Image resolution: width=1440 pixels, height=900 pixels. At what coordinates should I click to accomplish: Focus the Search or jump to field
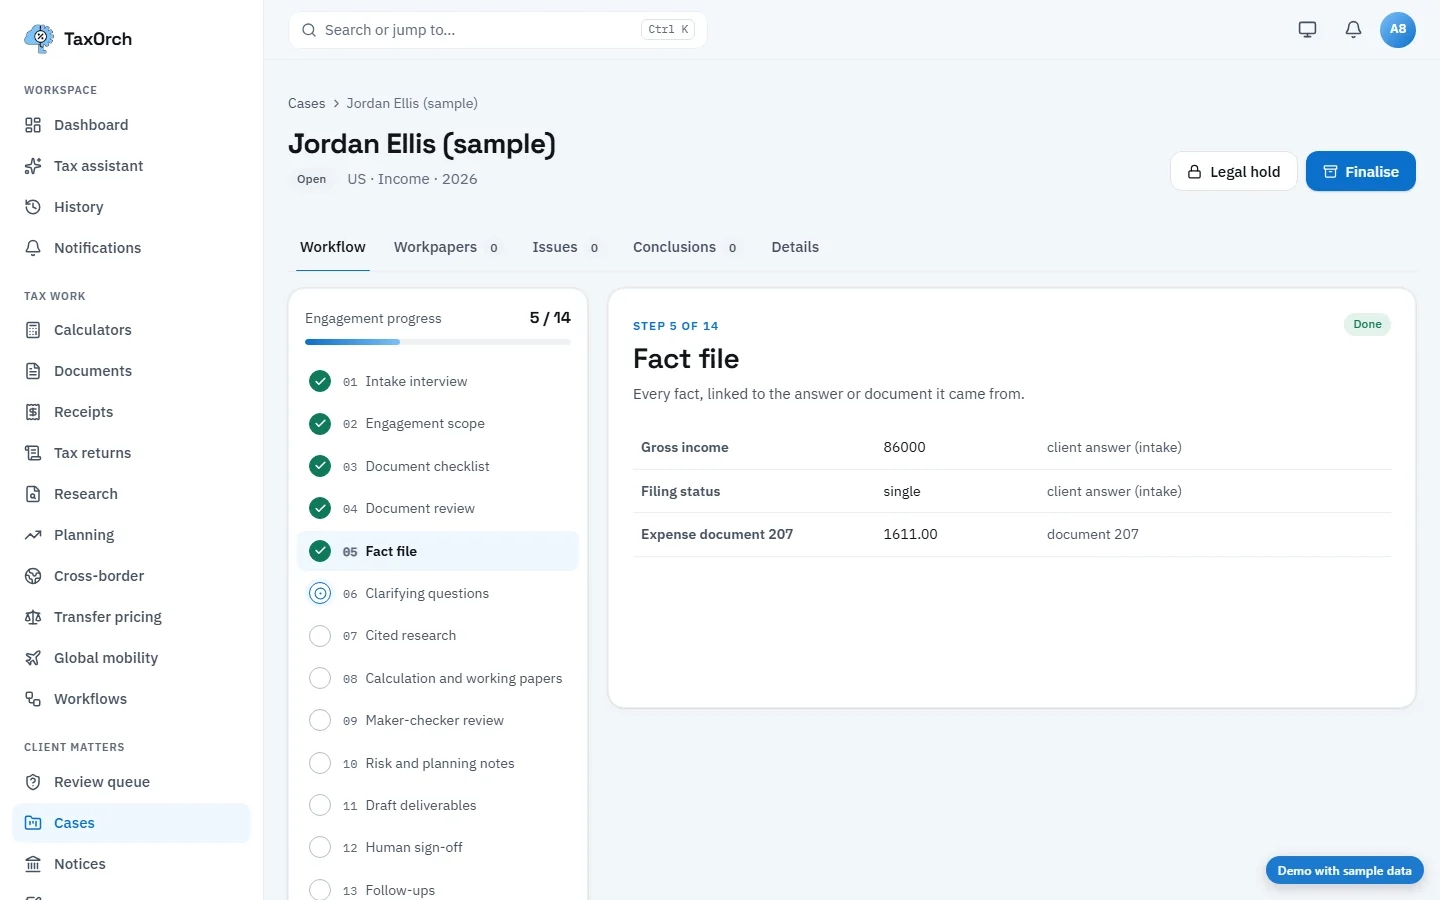click(x=498, y=30)
